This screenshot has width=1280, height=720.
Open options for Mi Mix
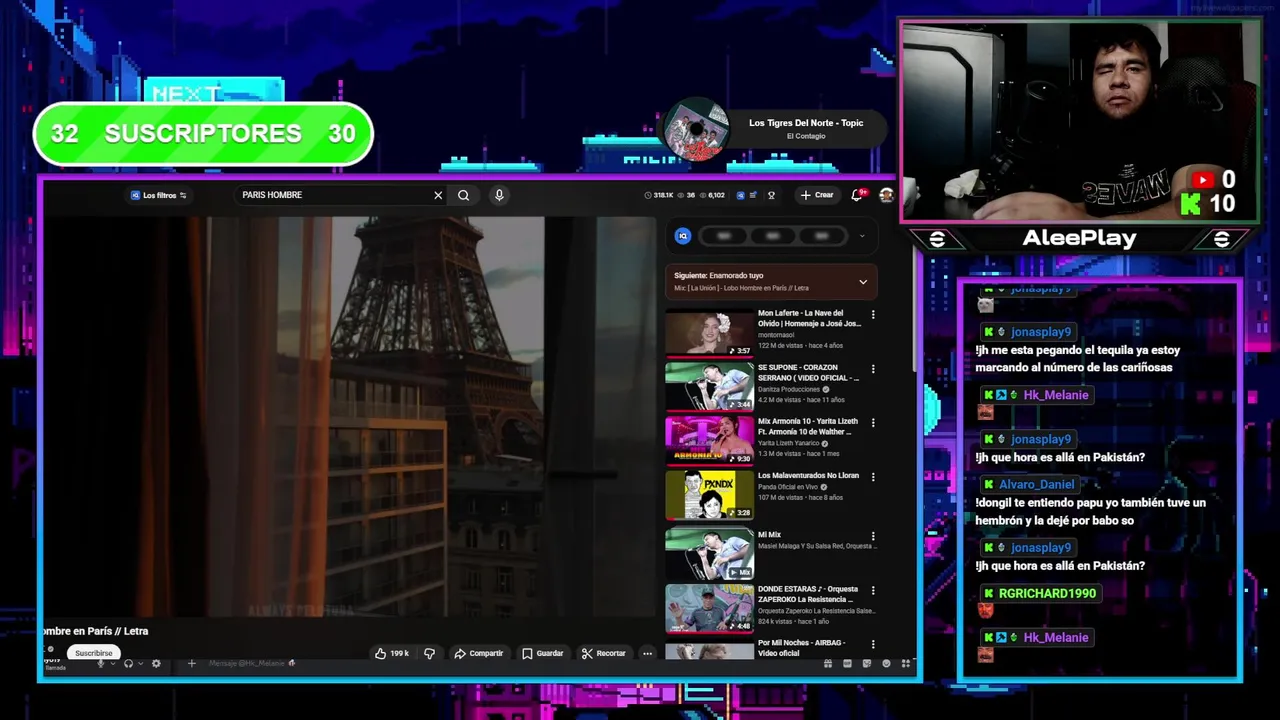tap(873, 536)
